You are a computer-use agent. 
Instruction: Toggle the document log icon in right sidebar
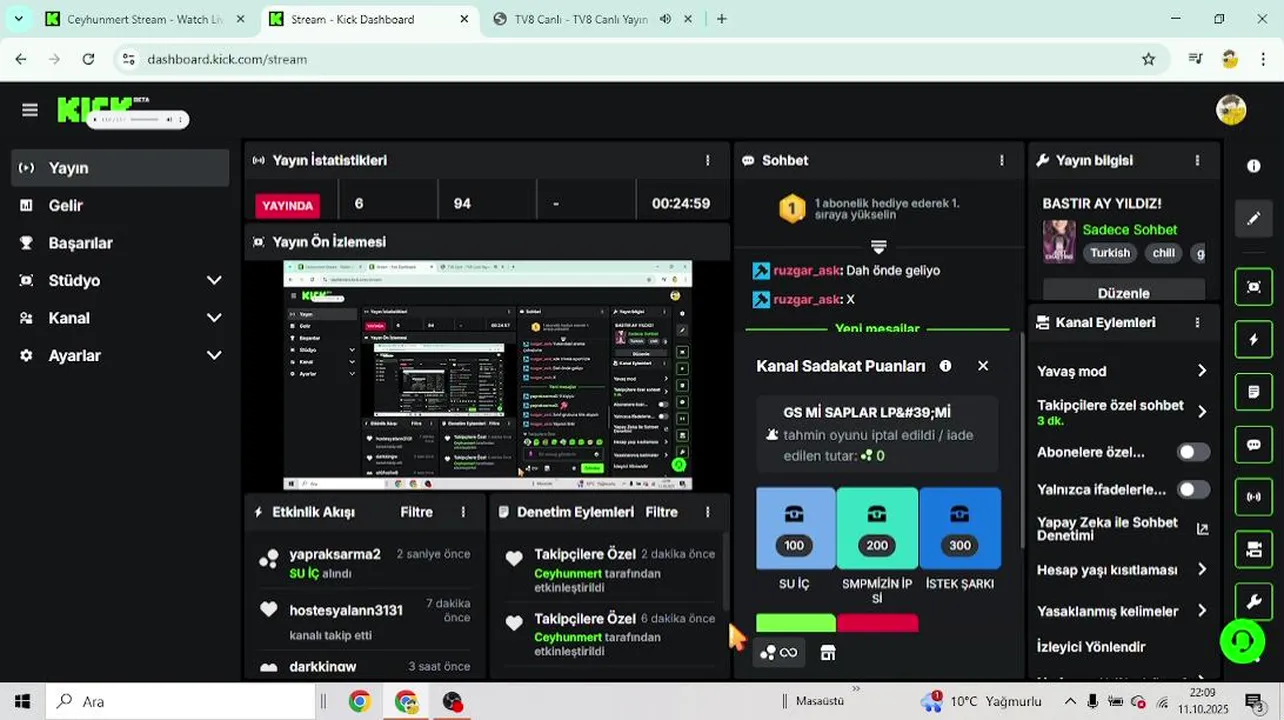[1254, 392]
